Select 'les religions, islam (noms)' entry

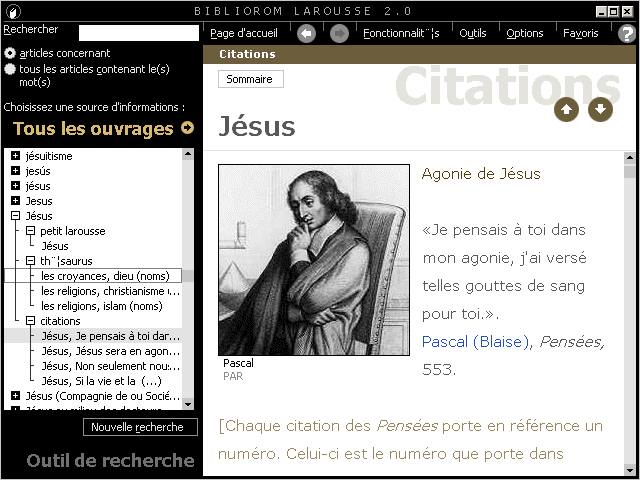pos(102,306)
